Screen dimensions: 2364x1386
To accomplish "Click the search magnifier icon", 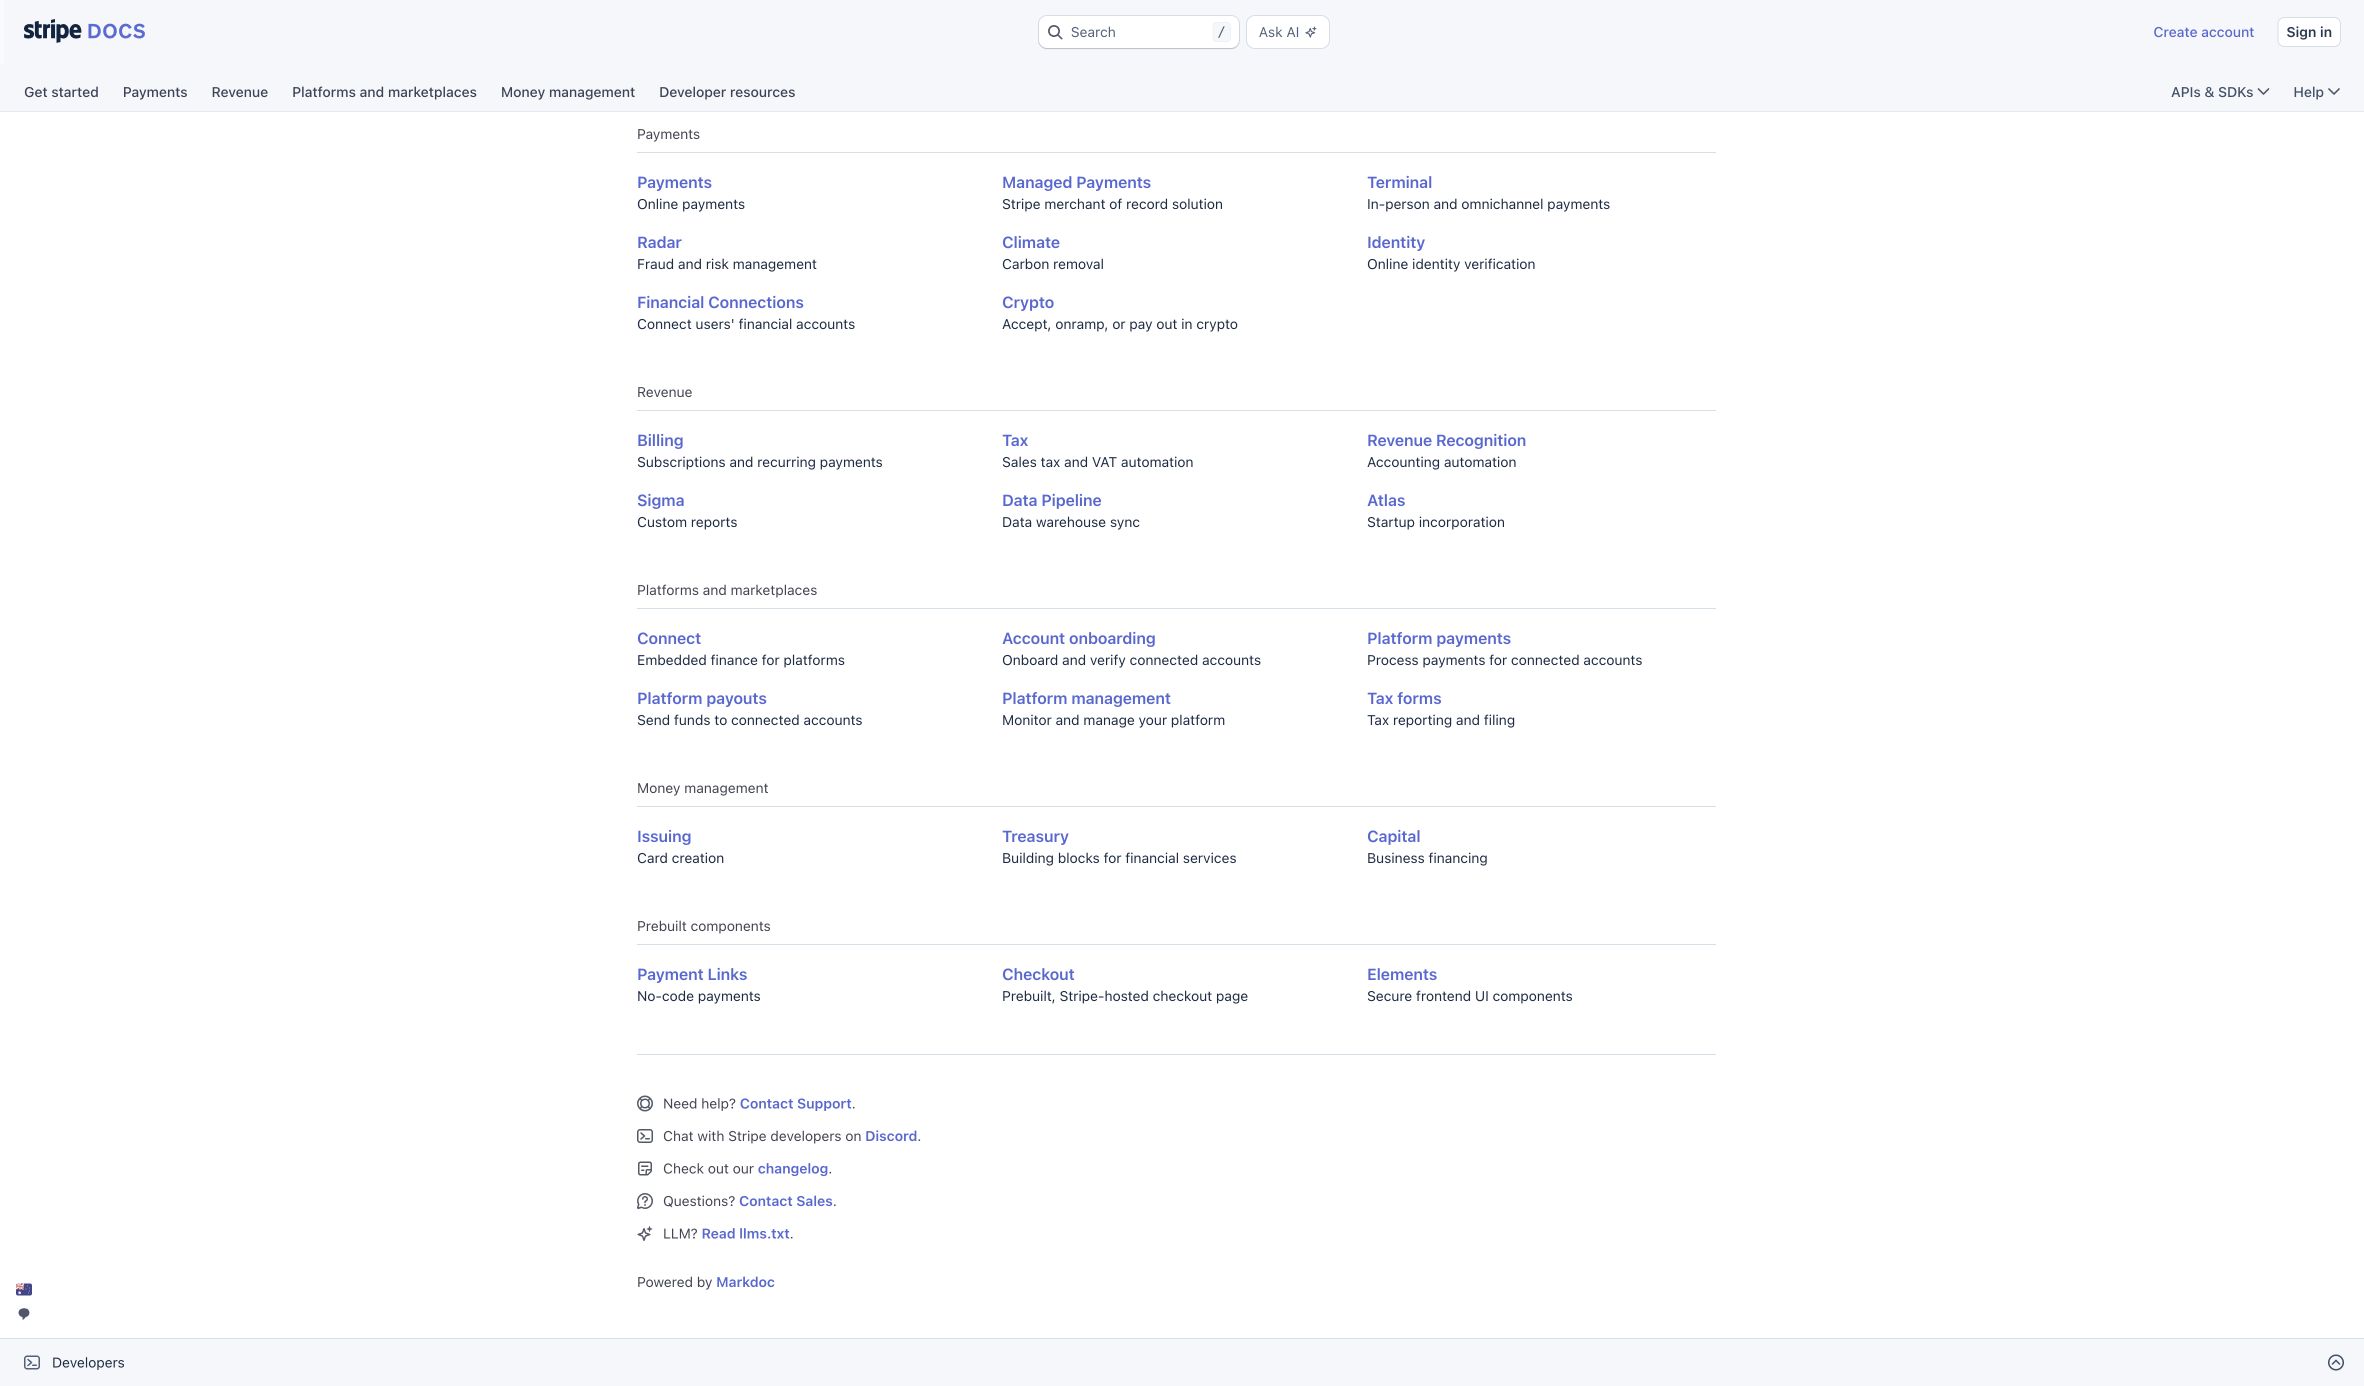I will (x=1055, y=32).
